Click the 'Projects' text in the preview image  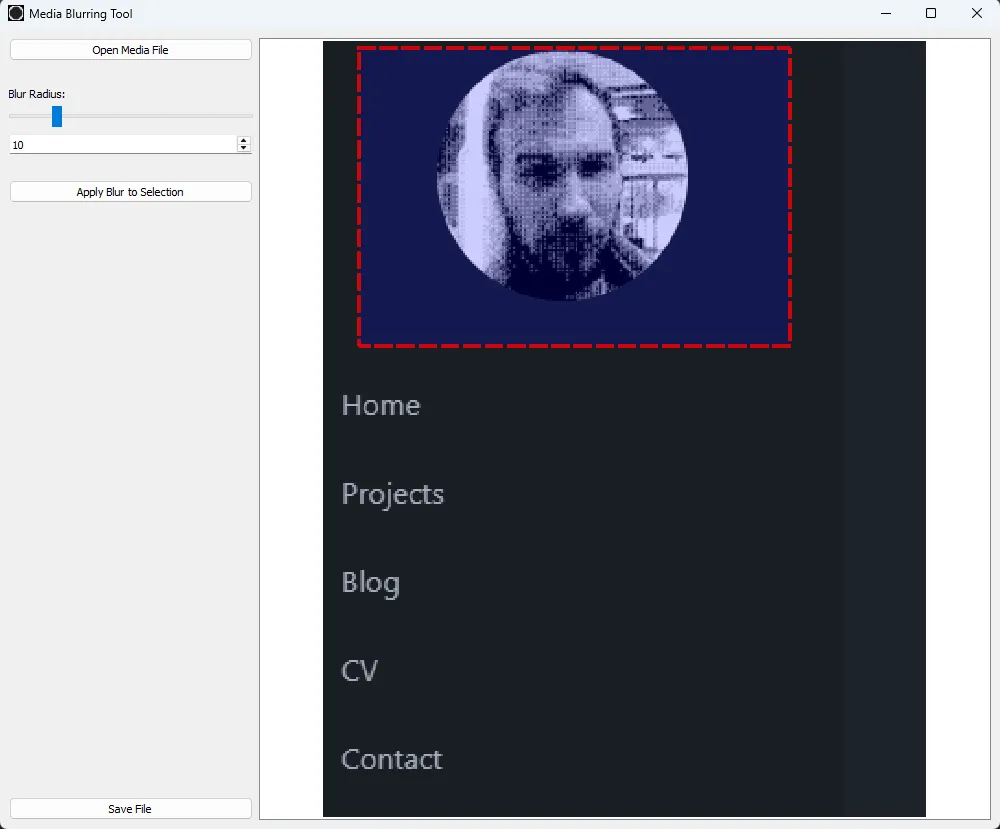click(x=392, y=495)
